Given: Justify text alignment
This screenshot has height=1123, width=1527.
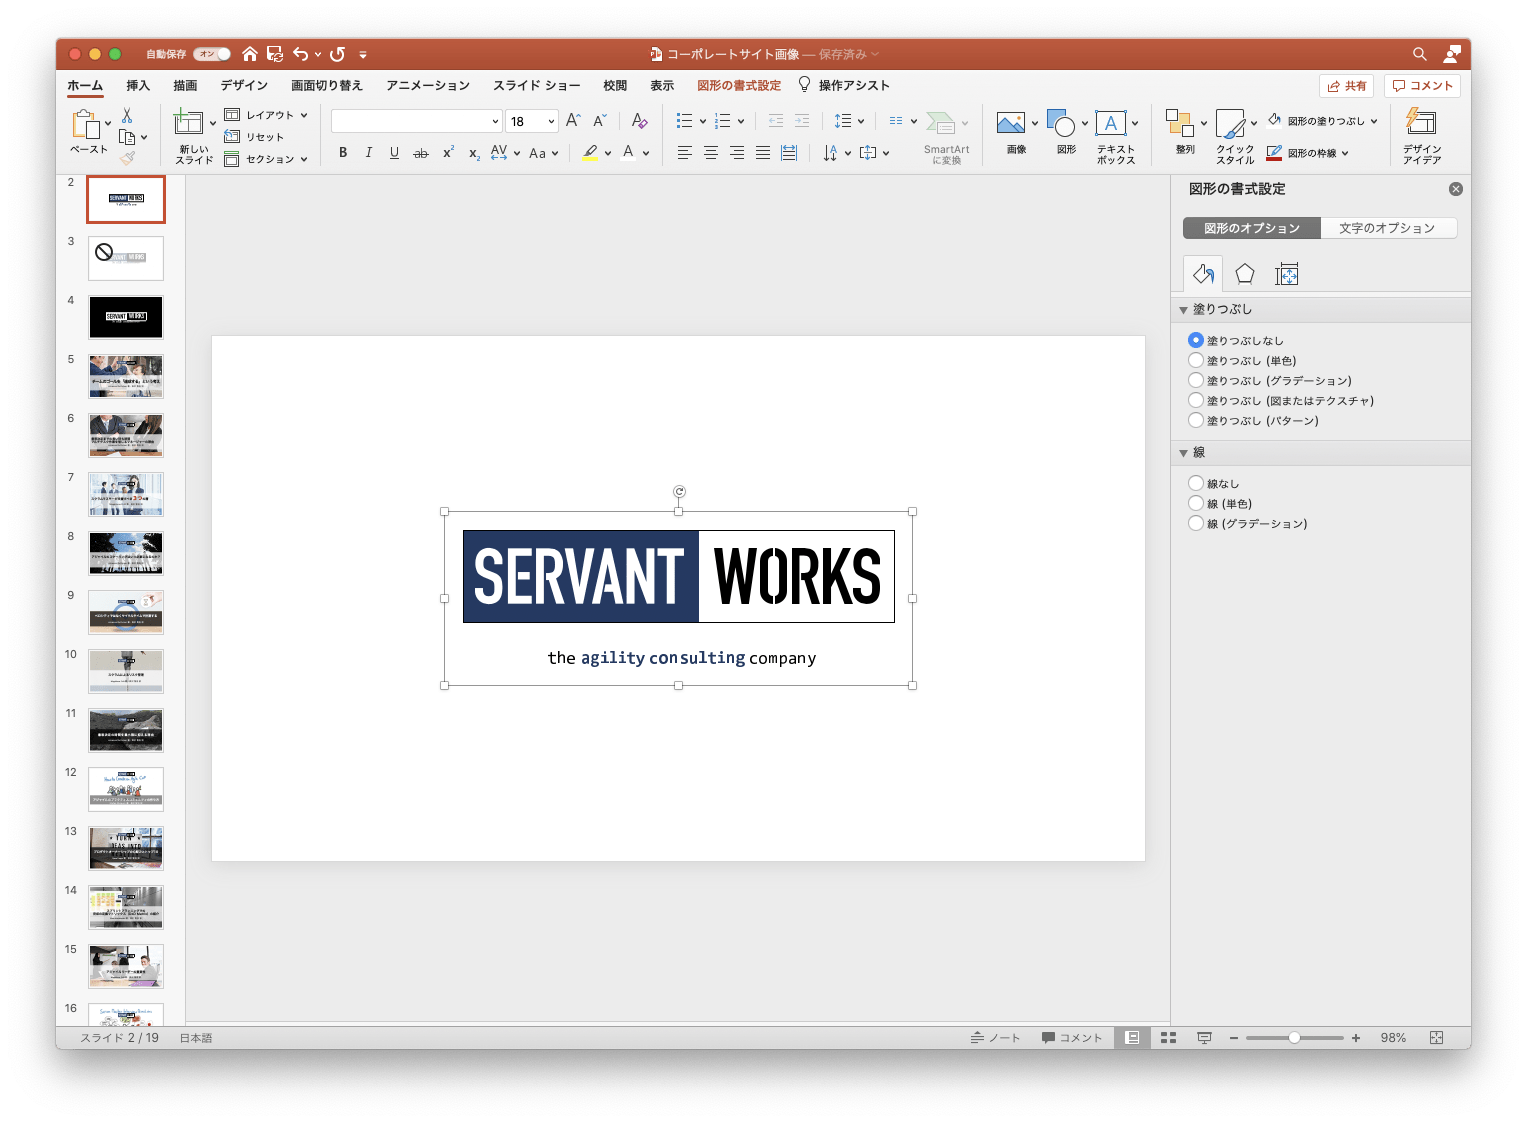Looking at the screenshot, I should [x=763, y=153].
